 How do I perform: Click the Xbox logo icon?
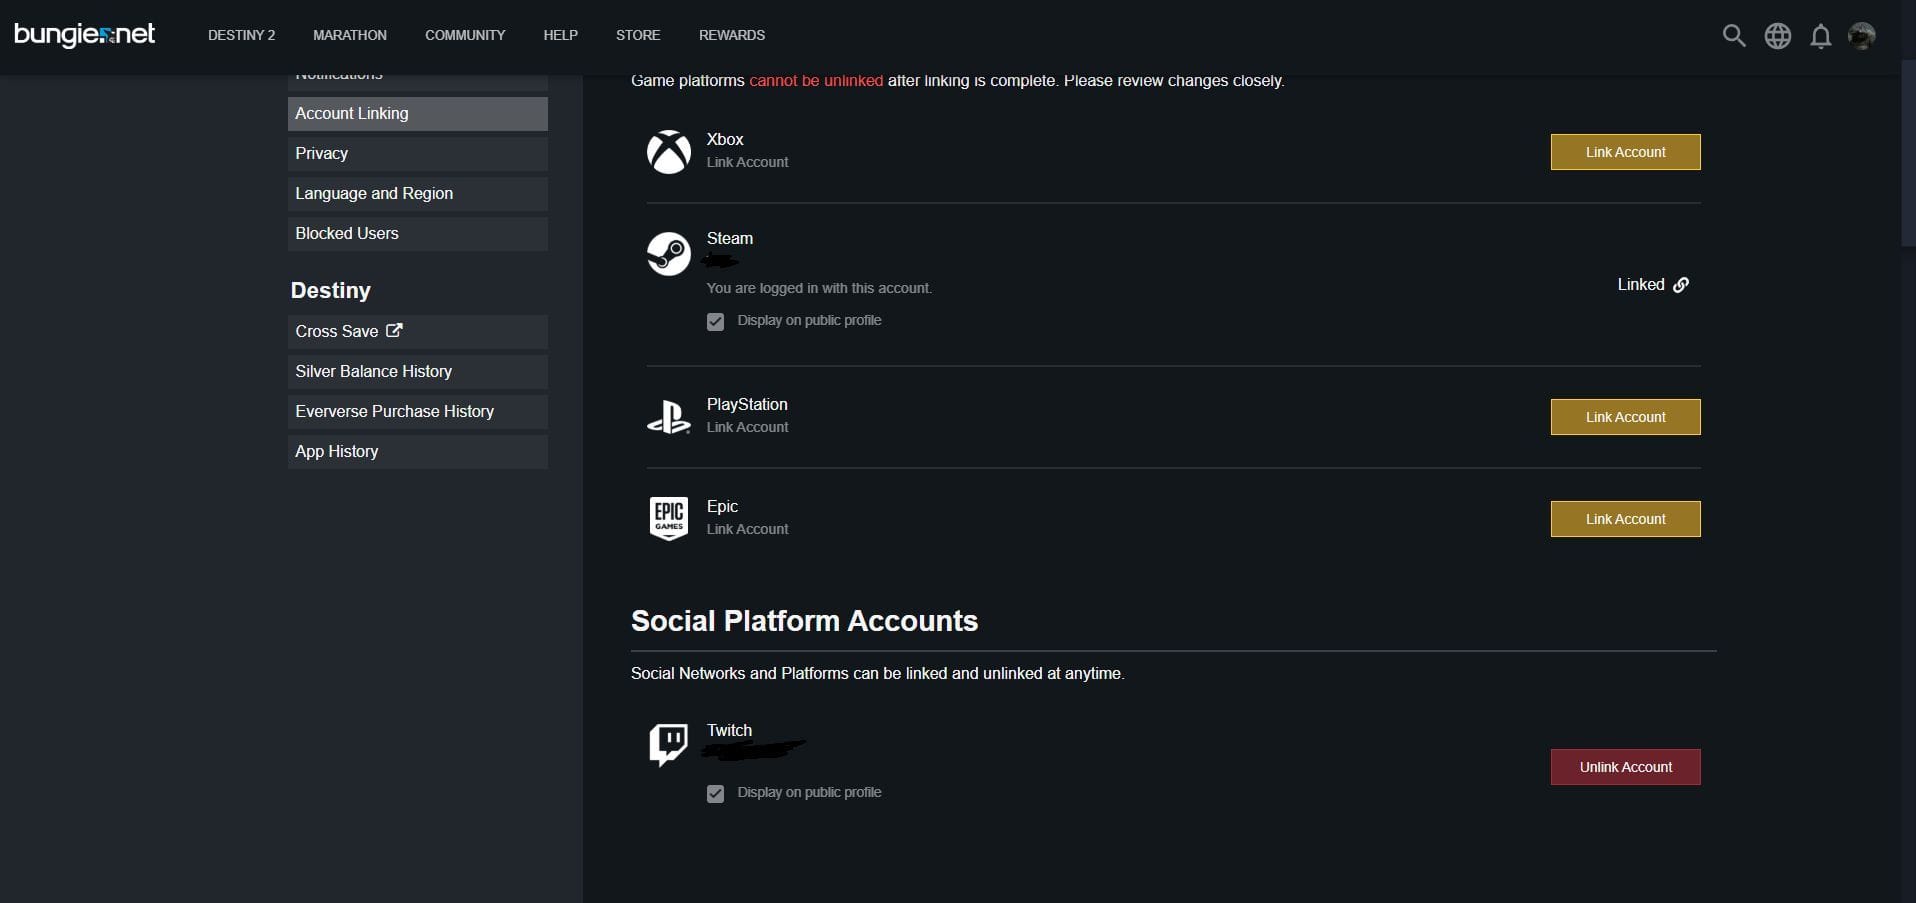click(x=668, y=152)
